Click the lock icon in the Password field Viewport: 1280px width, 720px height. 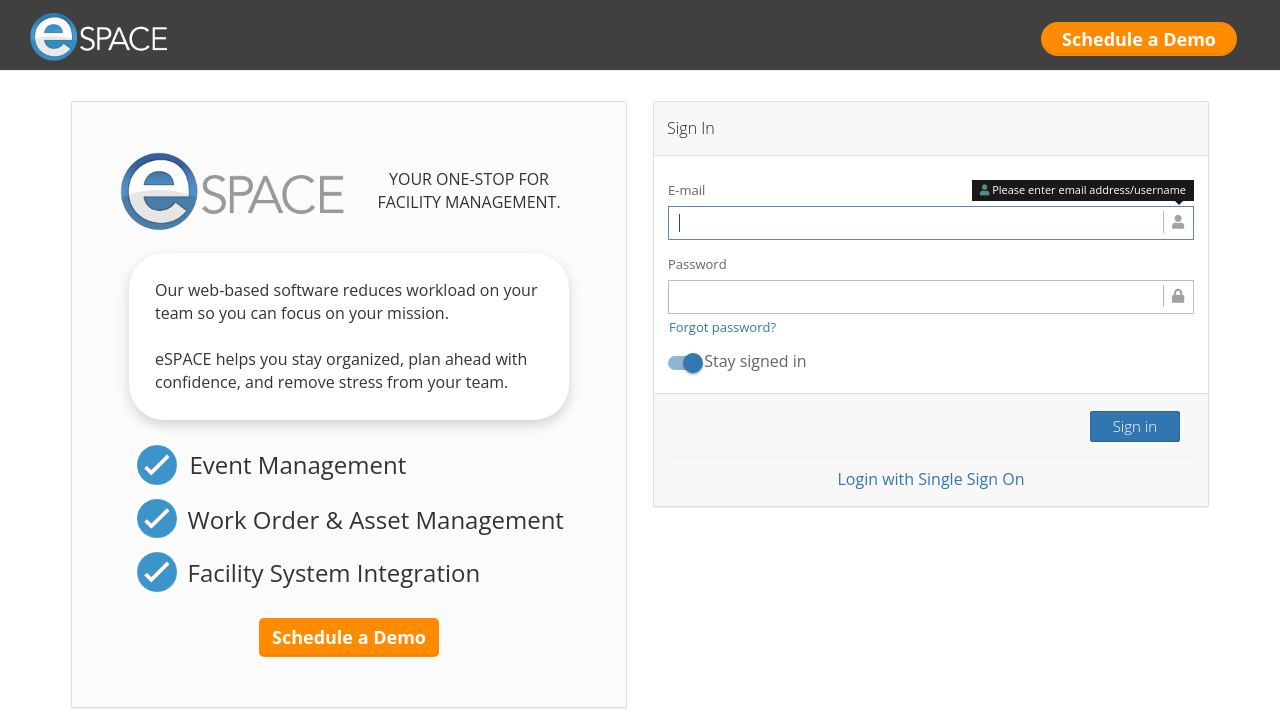coord(1178,297)
